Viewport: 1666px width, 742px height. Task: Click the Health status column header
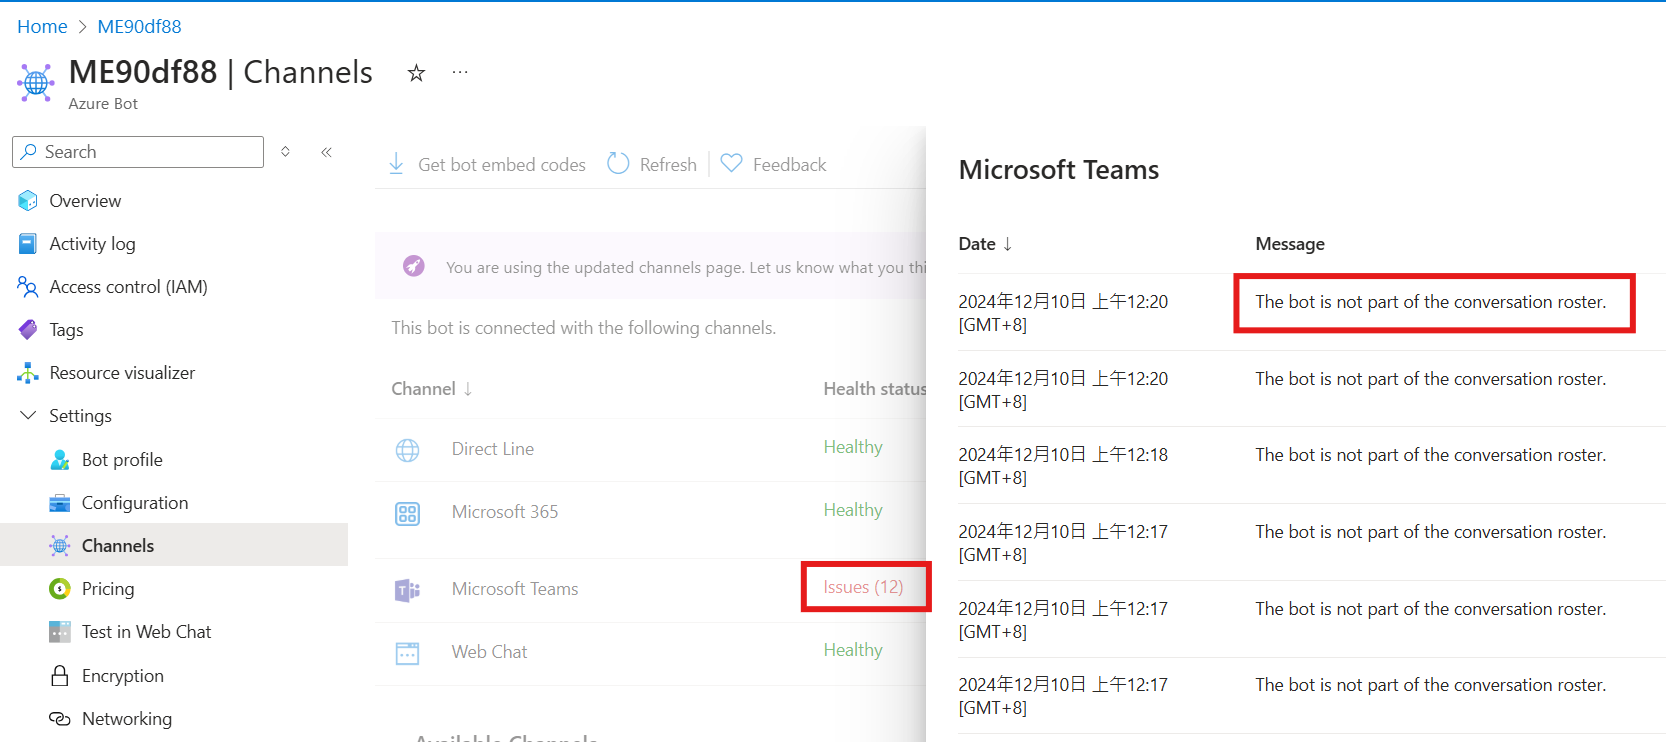874,389
